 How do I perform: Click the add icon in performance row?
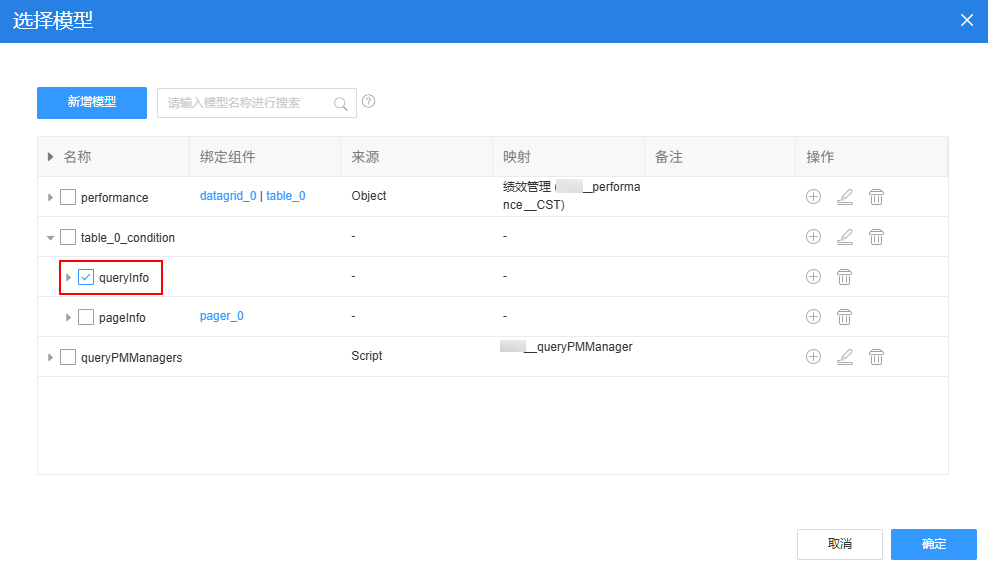click(x=813, y=197)
